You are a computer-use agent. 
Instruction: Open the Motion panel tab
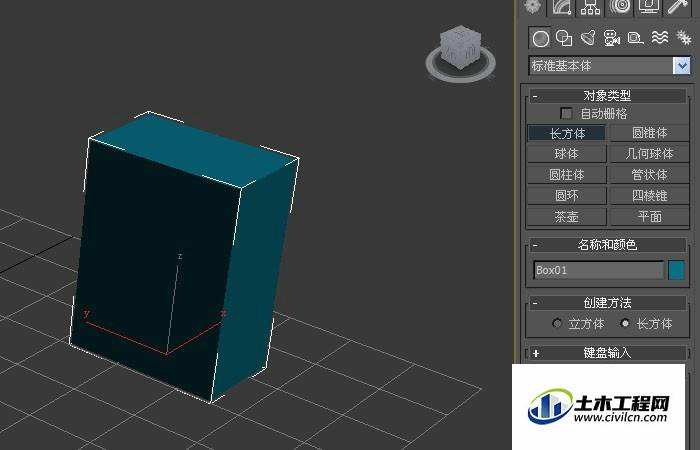[x=620, y=7]
